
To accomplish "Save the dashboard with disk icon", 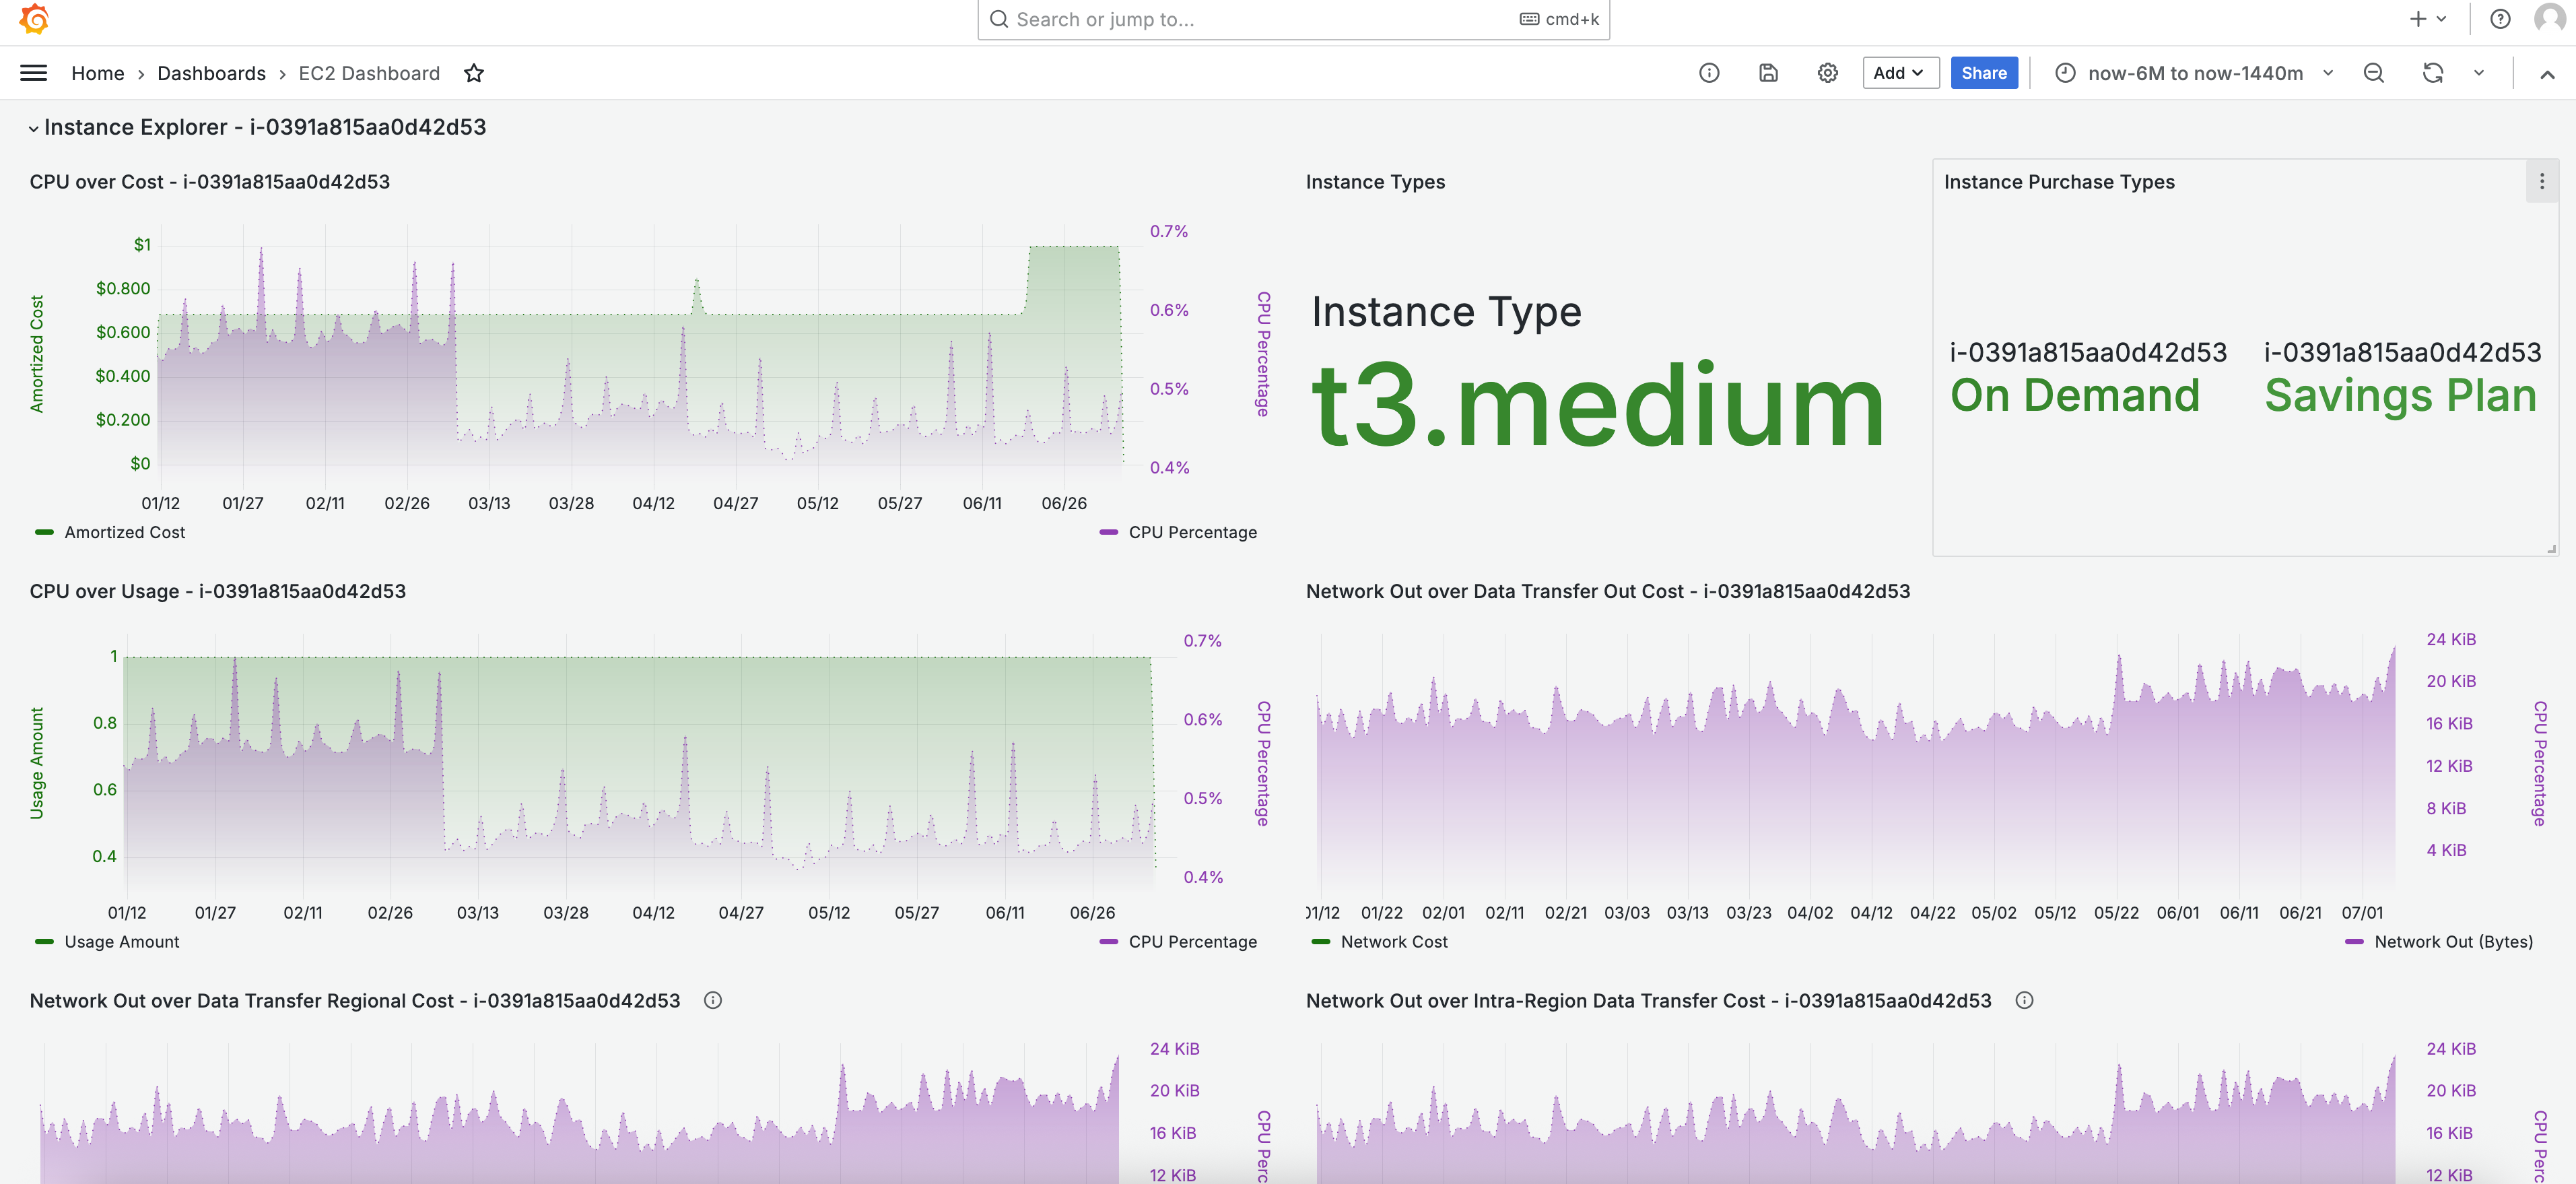I will (1768, 73).
